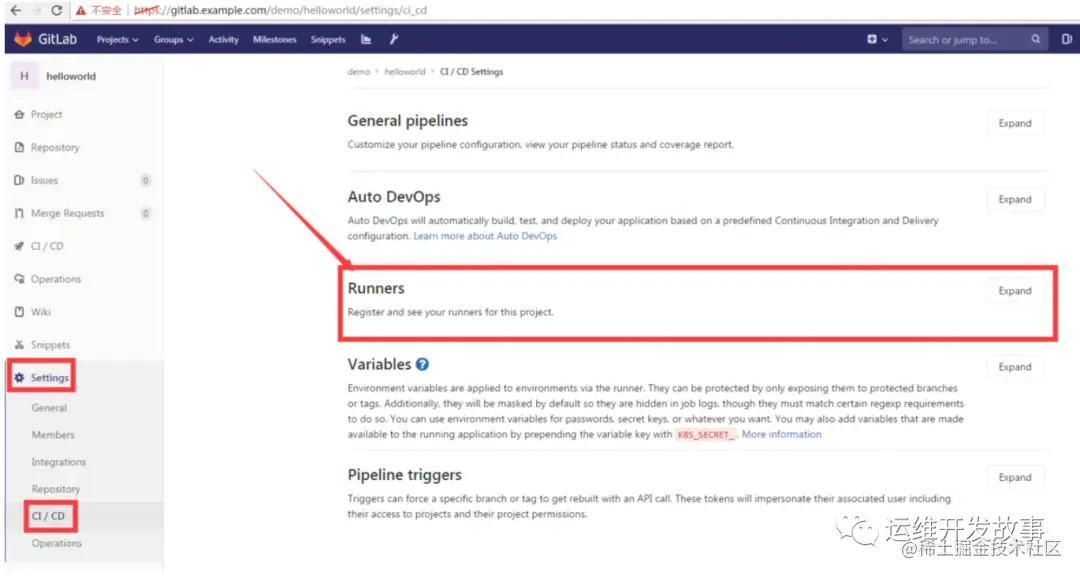1080x577 pixels.
Task: Click the Variables help question icon
Action: pos(422,364)
